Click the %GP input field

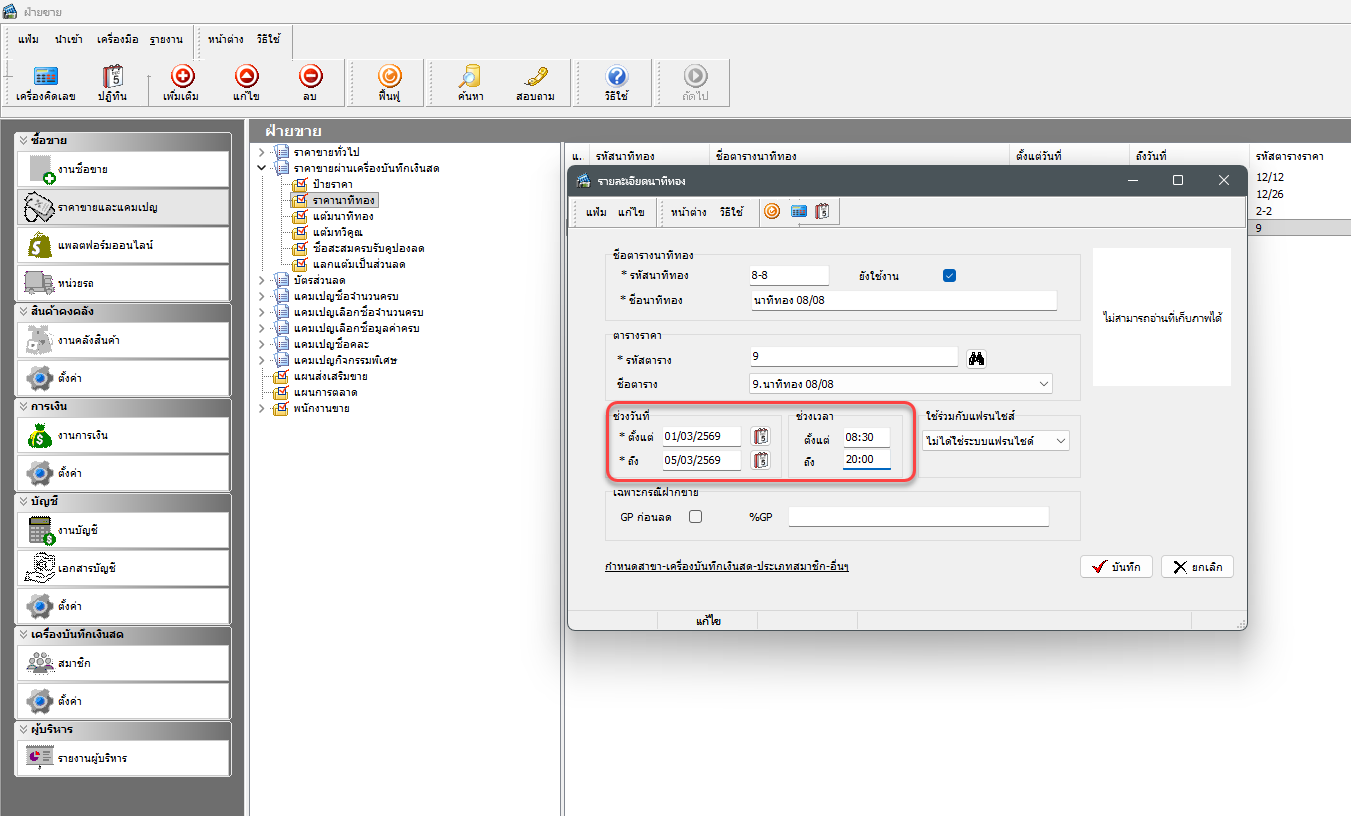coord(918,517)
